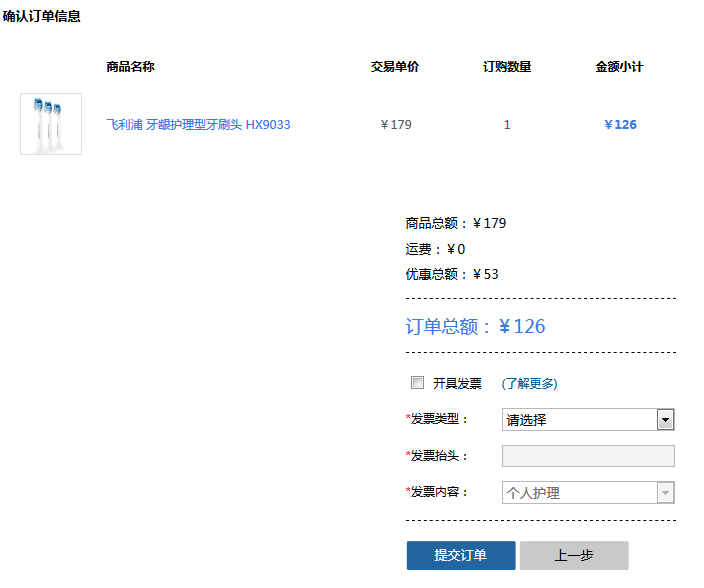
Task: Select the 优惠总额：¥53 line
Action: coord(452,274)
